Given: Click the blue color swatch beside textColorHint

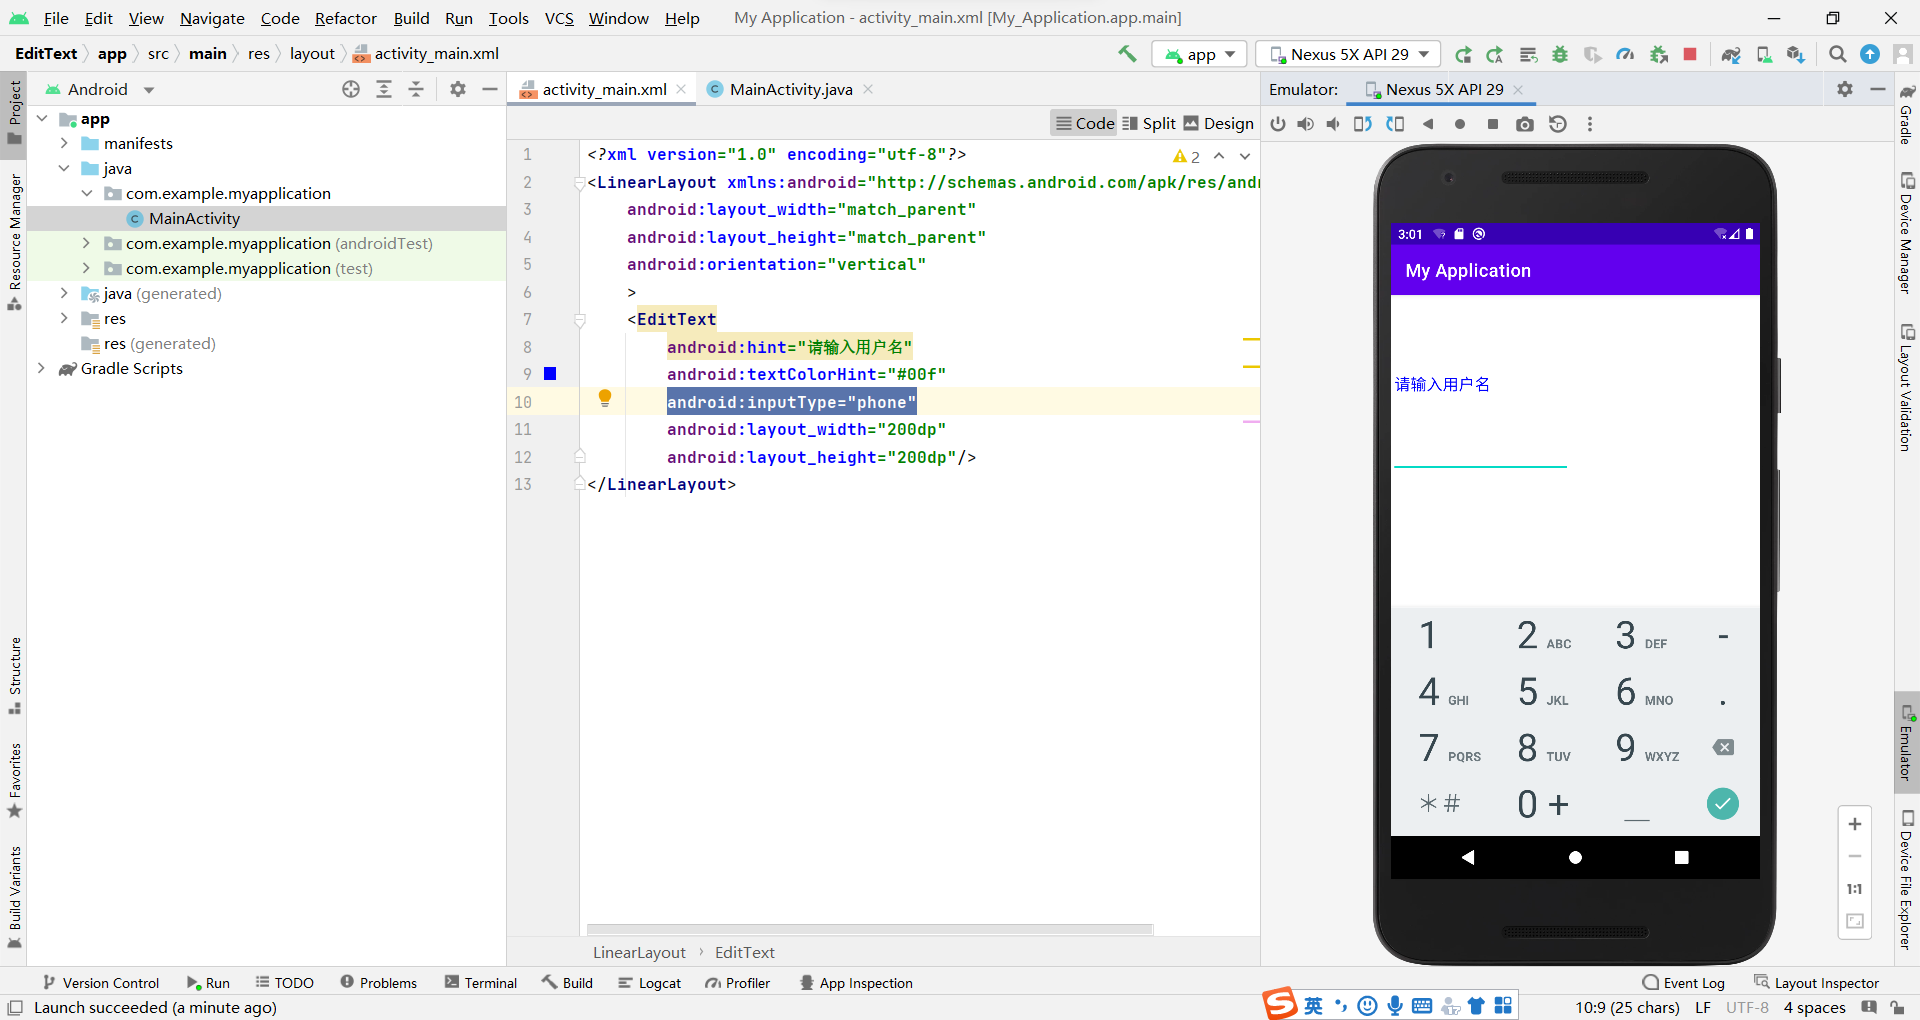Looking at the screenshot, I should [549, 374].
